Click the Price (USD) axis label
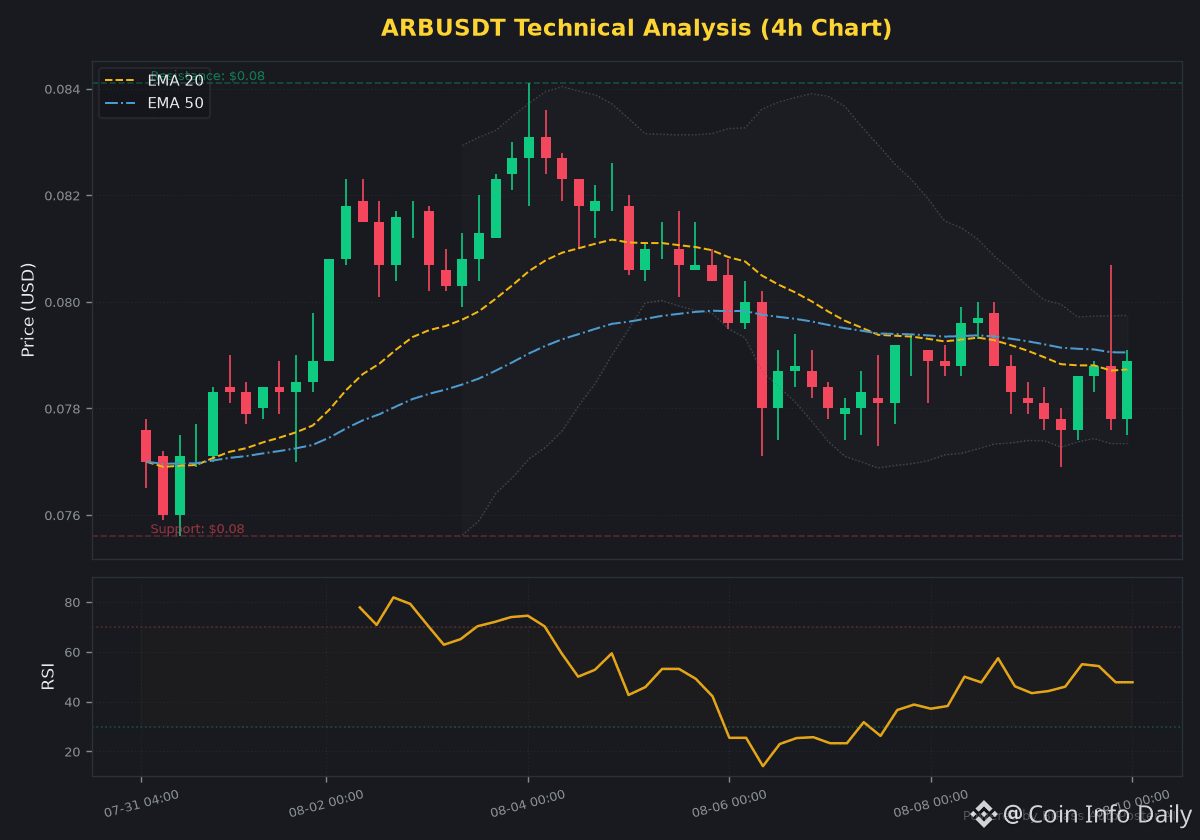The image size is (1200, 840). 29,309
